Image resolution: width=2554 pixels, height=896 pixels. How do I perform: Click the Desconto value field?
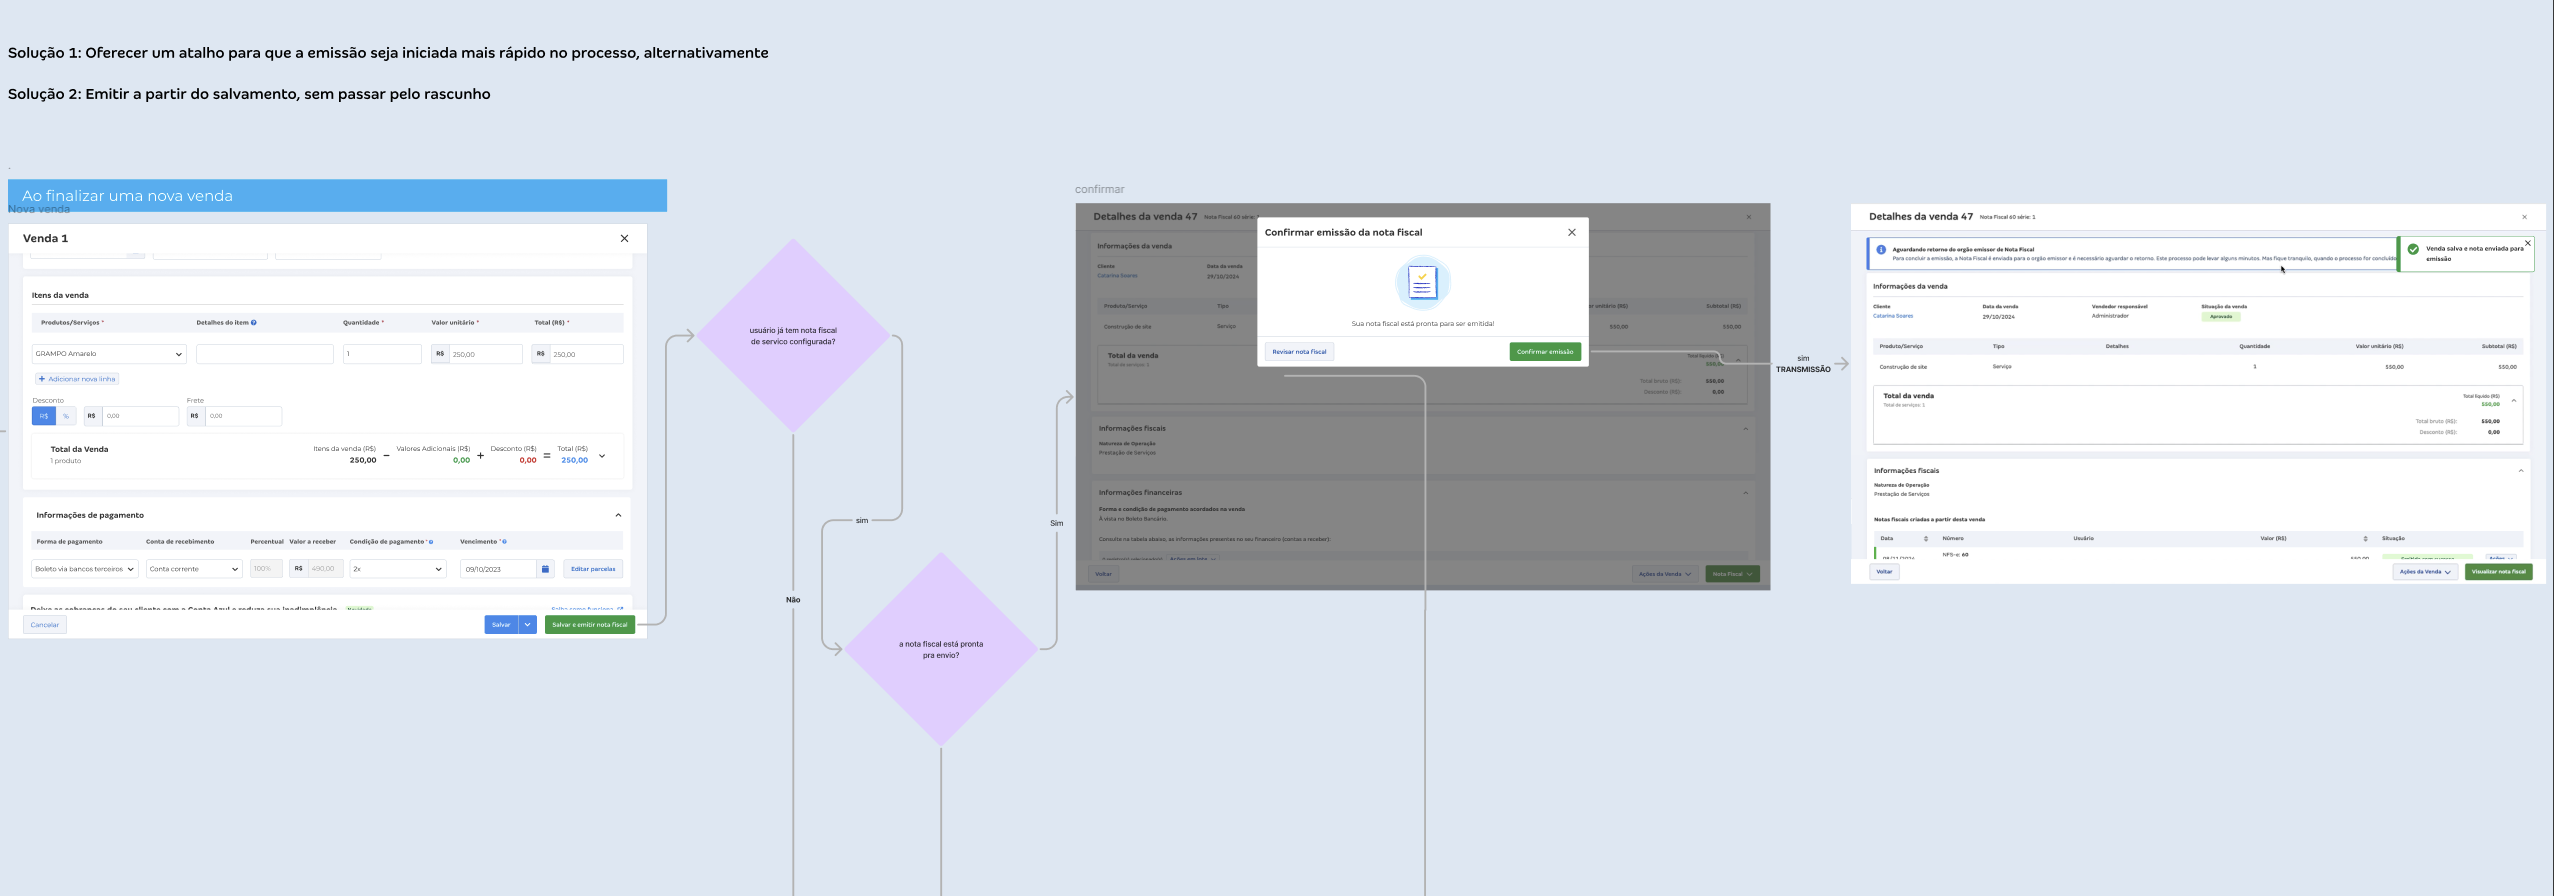140,416
